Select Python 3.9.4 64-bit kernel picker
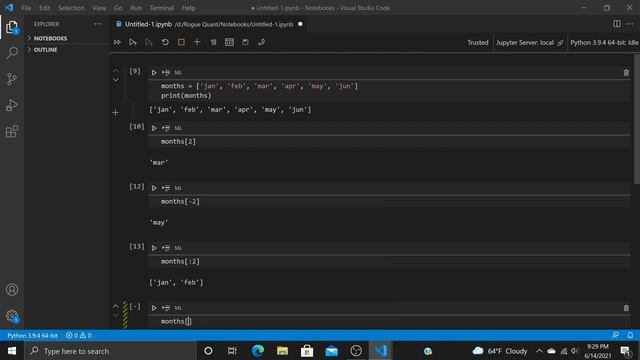This screenshot has height=360, width=640. [604, 42]
